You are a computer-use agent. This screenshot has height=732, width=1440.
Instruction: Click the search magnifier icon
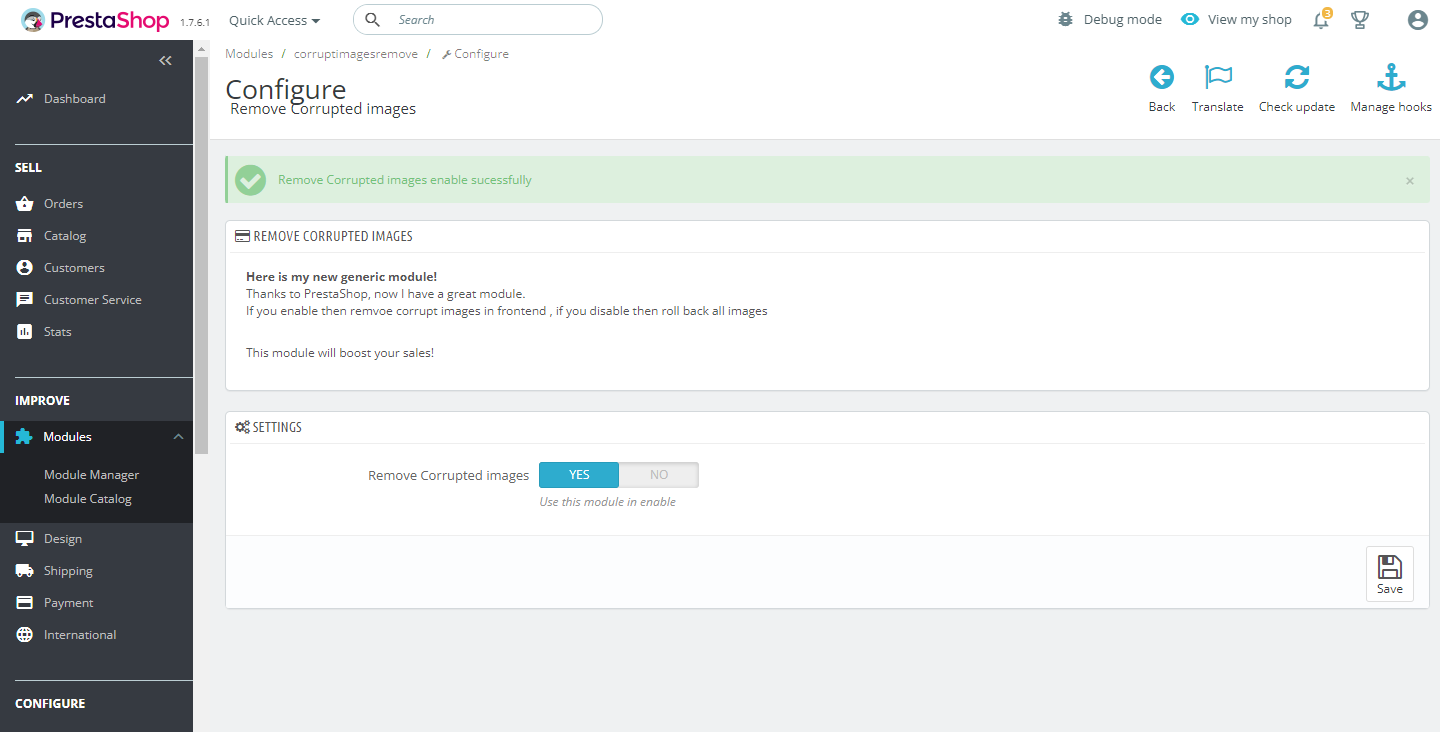[x=372, y=20]
